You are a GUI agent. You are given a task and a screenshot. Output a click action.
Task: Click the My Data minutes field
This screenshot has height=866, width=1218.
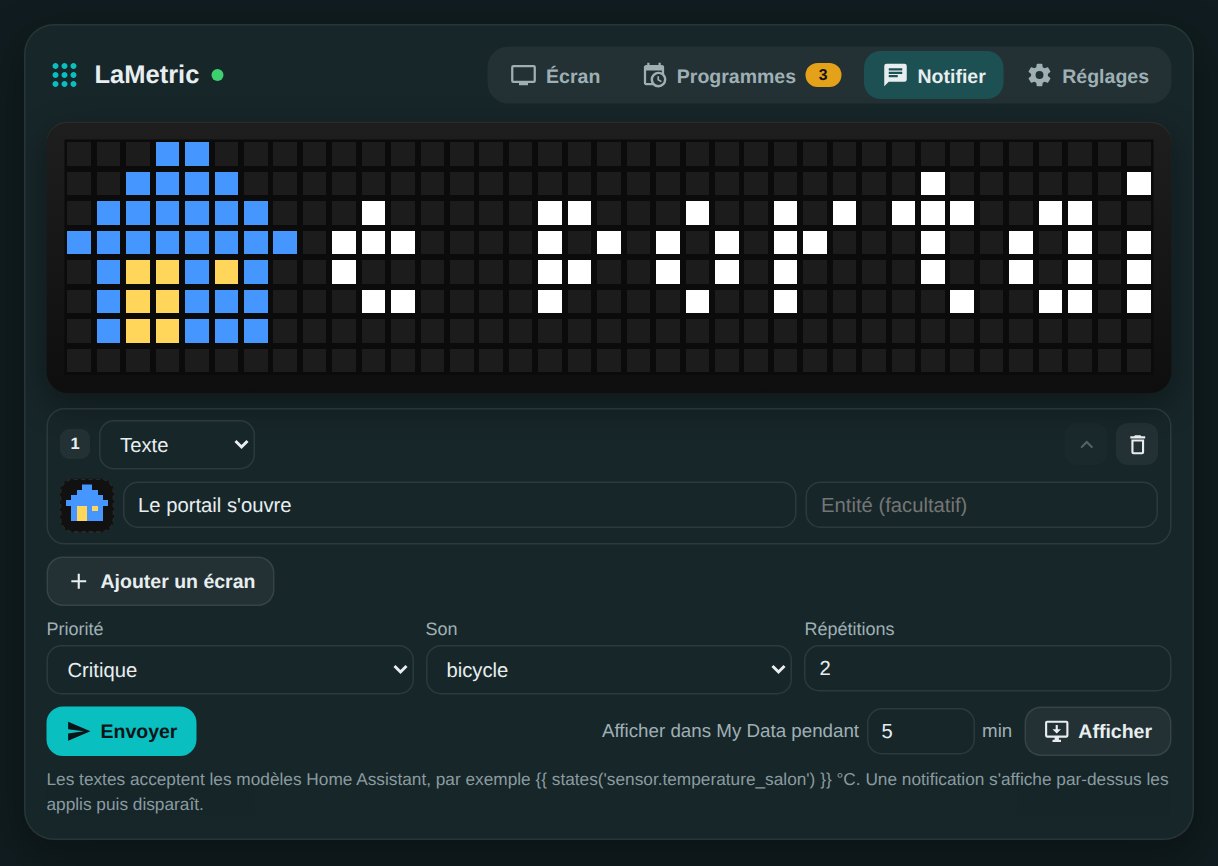point(920,731)
